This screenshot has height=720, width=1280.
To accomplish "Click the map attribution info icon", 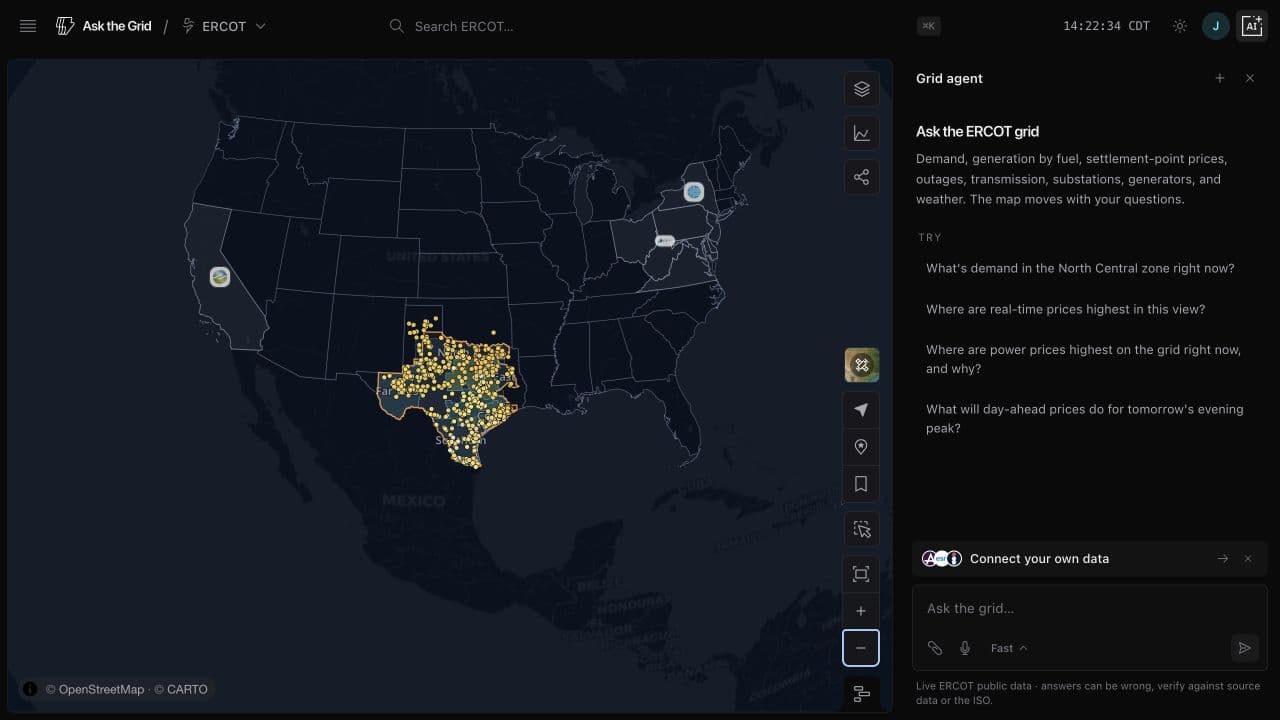I will coord(30,689).
